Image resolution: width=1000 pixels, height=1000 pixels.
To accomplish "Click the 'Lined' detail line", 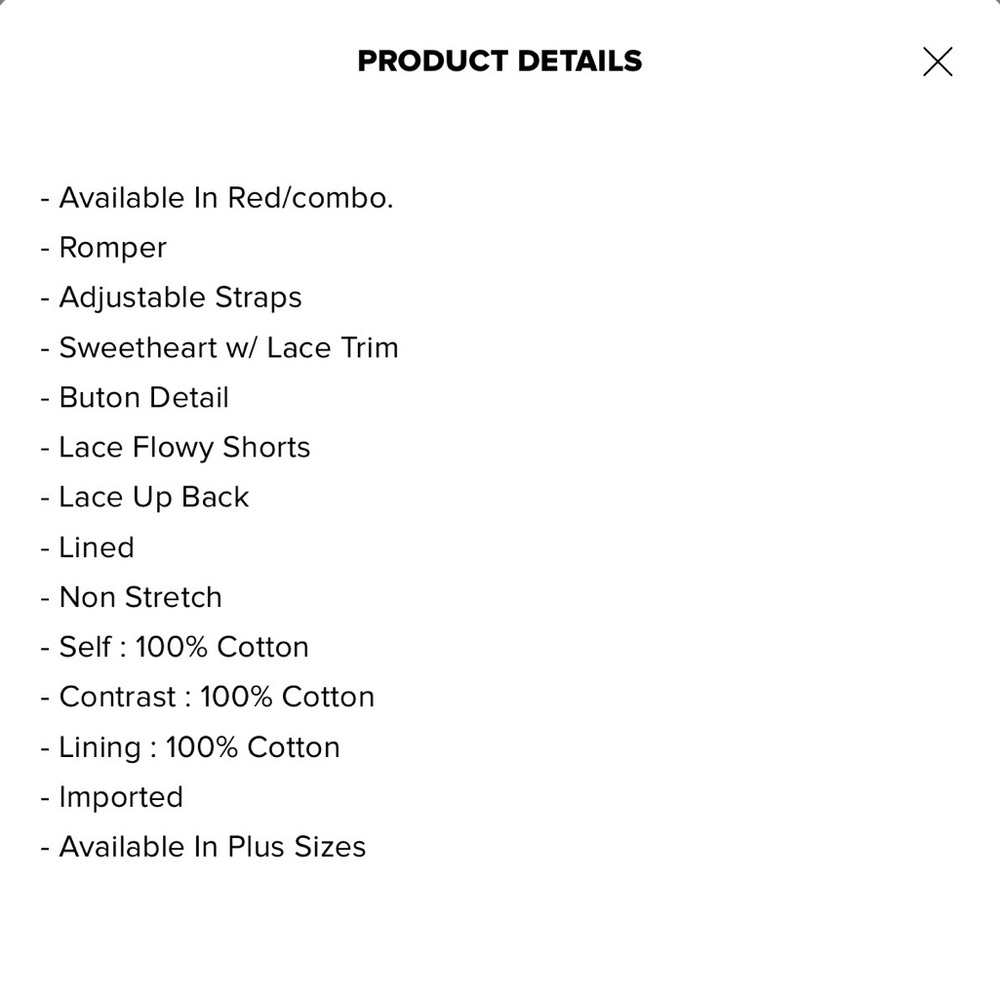I will tap(96, 547).
